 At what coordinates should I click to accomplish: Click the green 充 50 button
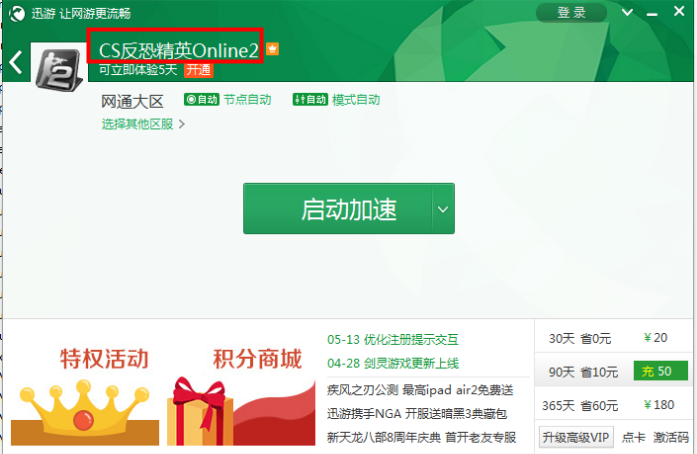[x=661, y=371]
